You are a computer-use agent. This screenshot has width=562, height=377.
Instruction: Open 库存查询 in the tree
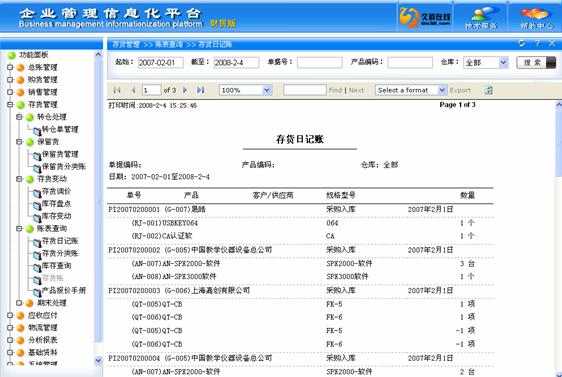click(x=56, y=266)
